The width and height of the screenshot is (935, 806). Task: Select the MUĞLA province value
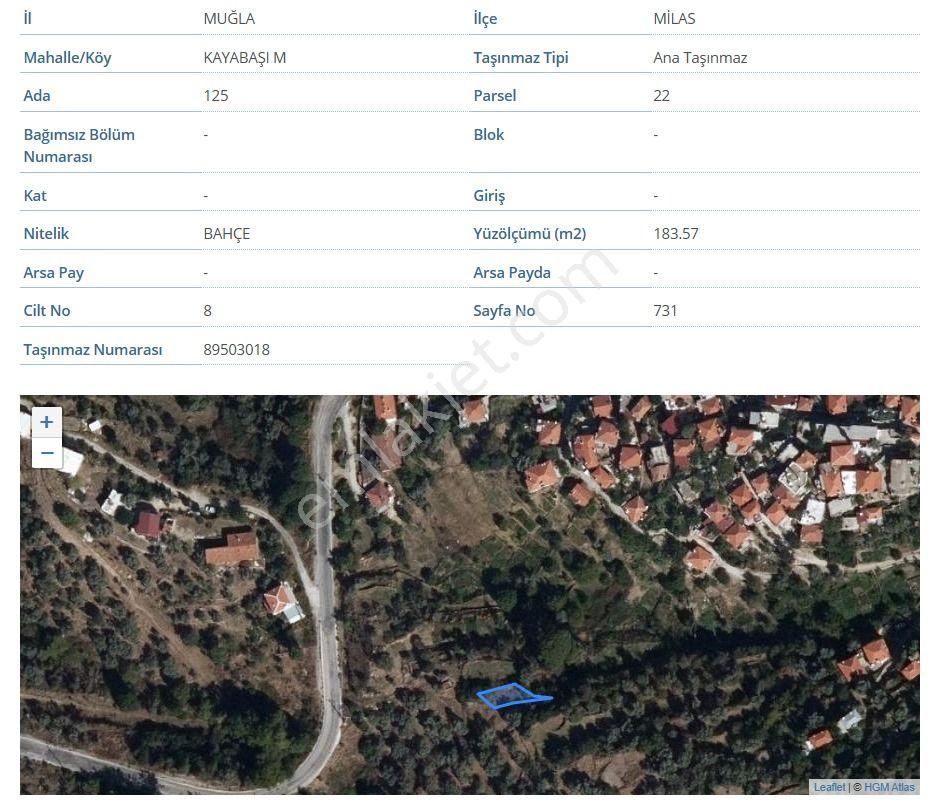(228, 19)
